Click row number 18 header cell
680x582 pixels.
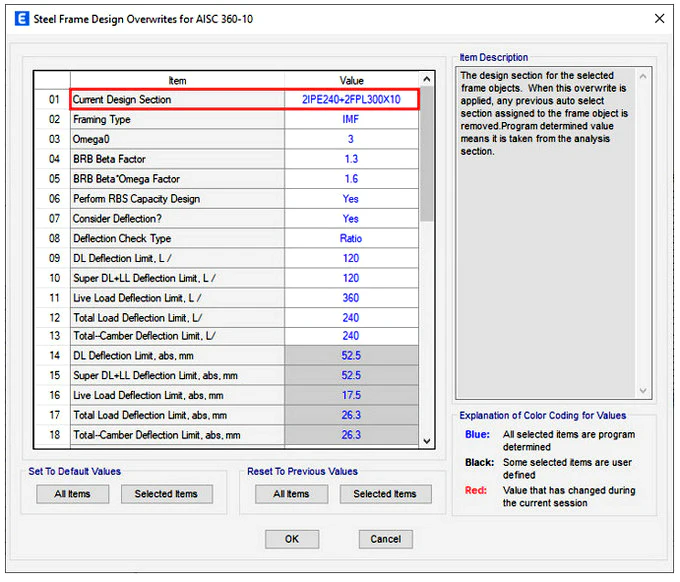pos(53,435)
